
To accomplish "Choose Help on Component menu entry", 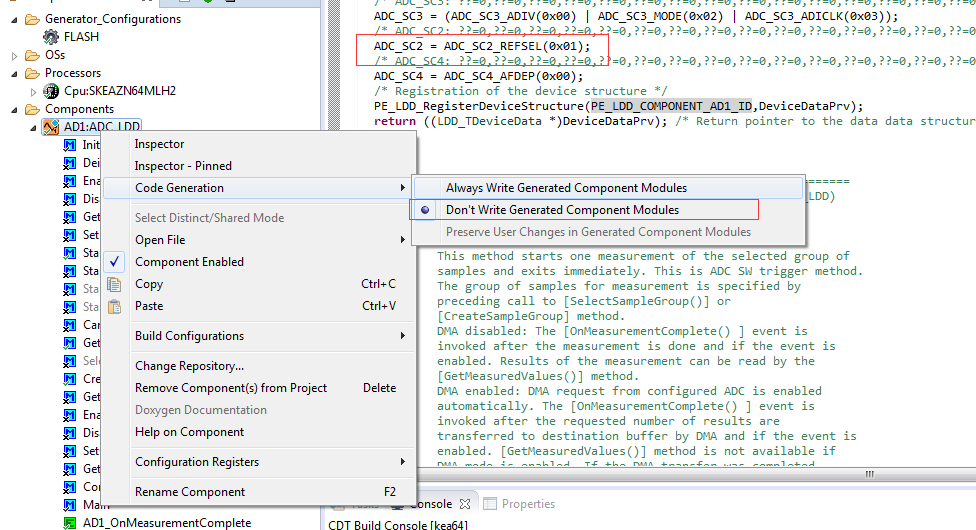I will tap(189, 432).
